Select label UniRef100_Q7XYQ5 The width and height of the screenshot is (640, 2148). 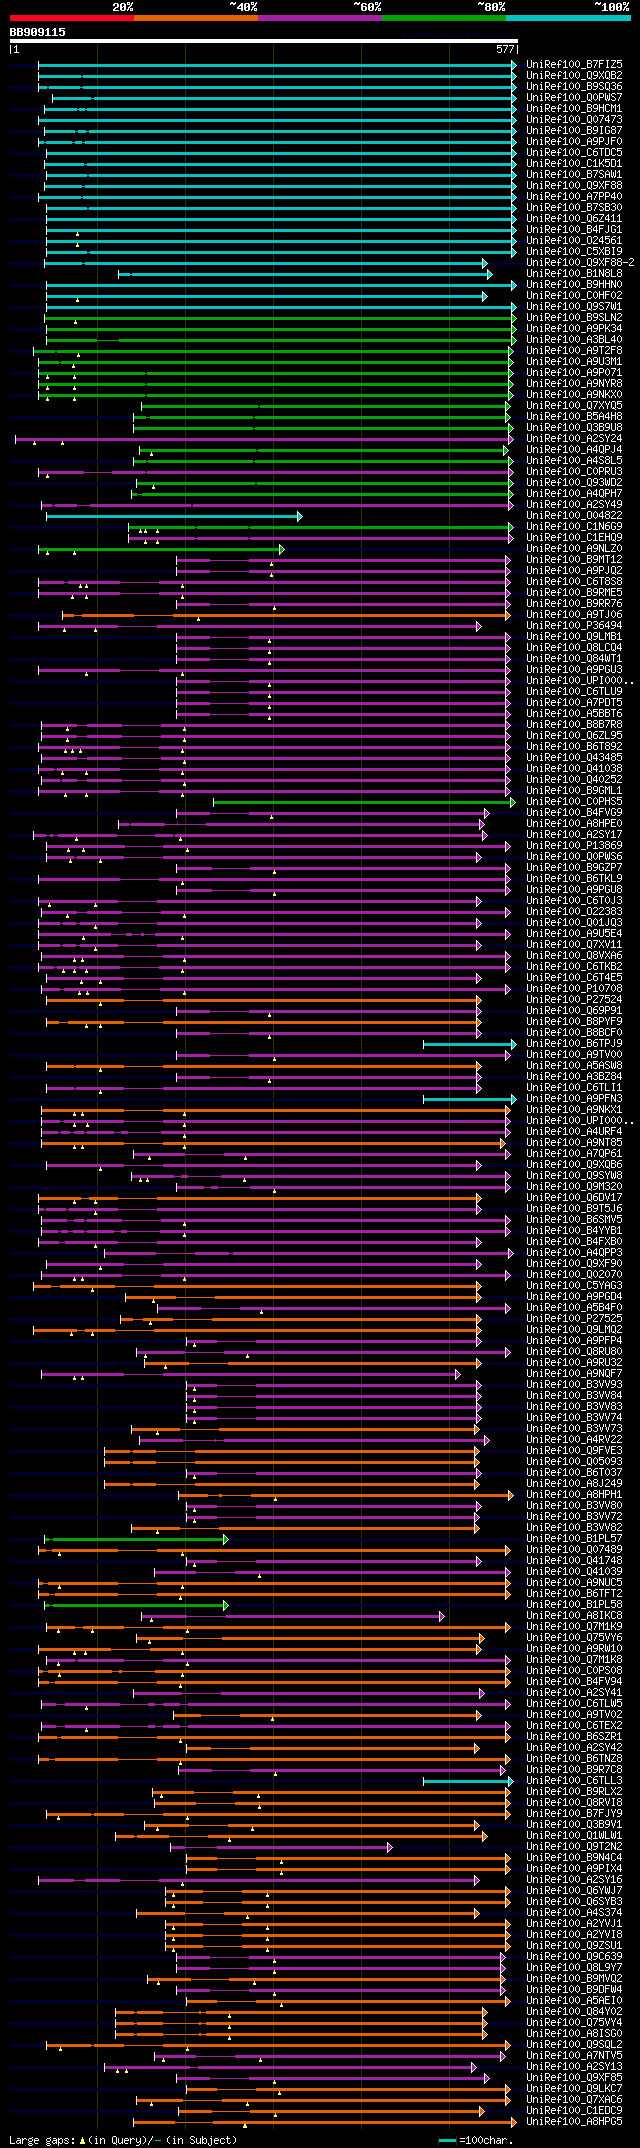pyautogui.click(x=574, y=405)
